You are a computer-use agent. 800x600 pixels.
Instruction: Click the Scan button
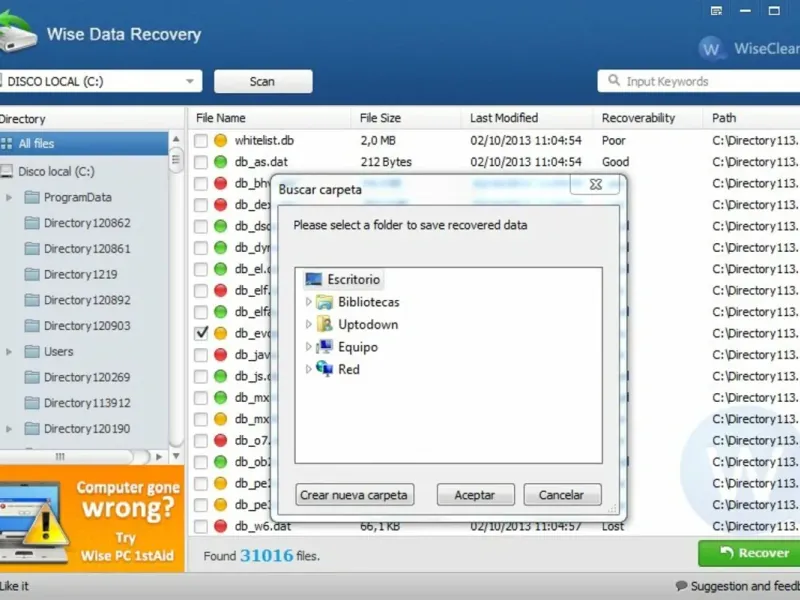pyautogui.click(x=263, y=82)
